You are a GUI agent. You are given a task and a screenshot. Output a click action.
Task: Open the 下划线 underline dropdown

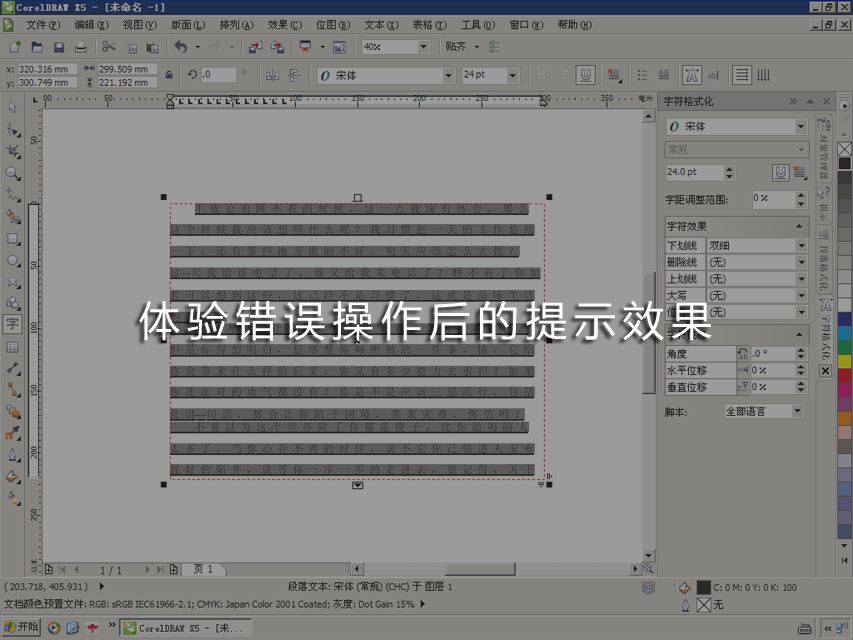click(x=801, y=245)
